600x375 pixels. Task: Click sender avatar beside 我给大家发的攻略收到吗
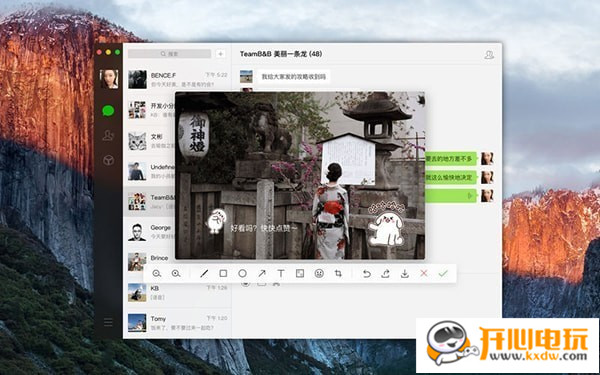(x=246, y=77)
